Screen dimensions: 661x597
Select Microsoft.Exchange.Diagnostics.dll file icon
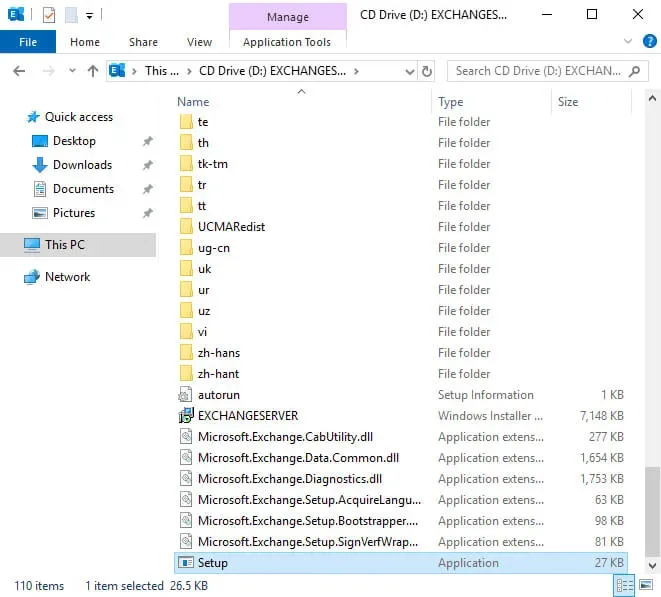click(x=186, y=479)
